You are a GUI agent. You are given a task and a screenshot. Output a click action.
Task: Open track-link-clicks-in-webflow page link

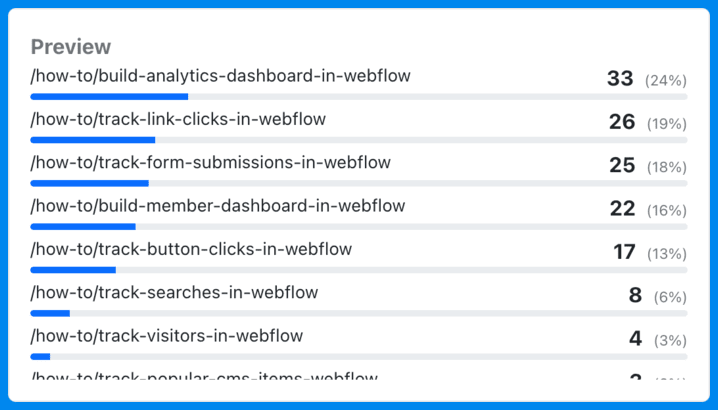178,119
